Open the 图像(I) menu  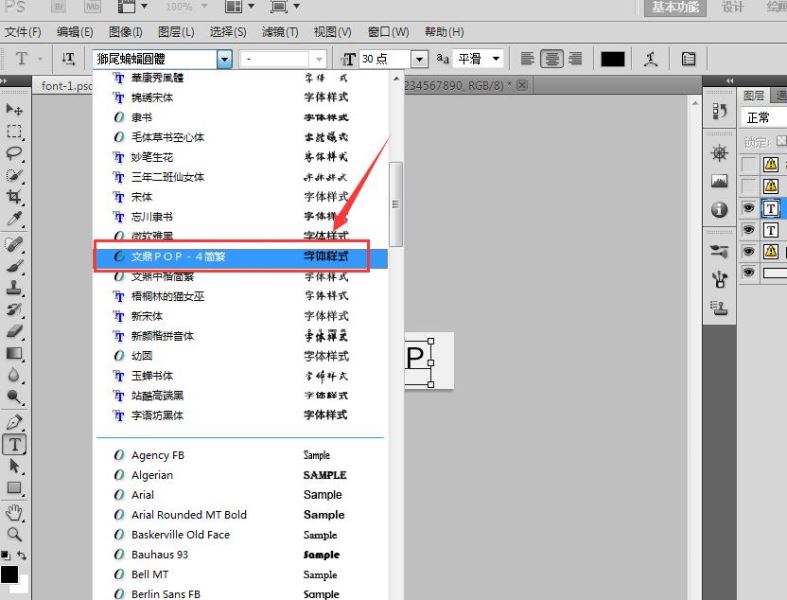(x=125, y=32)
